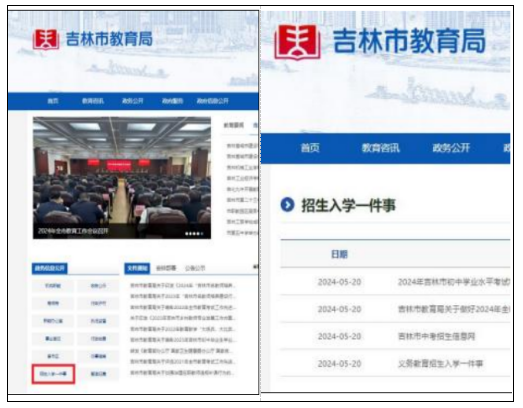Open the 公告公示 tab above the document list

click(195, 268)
